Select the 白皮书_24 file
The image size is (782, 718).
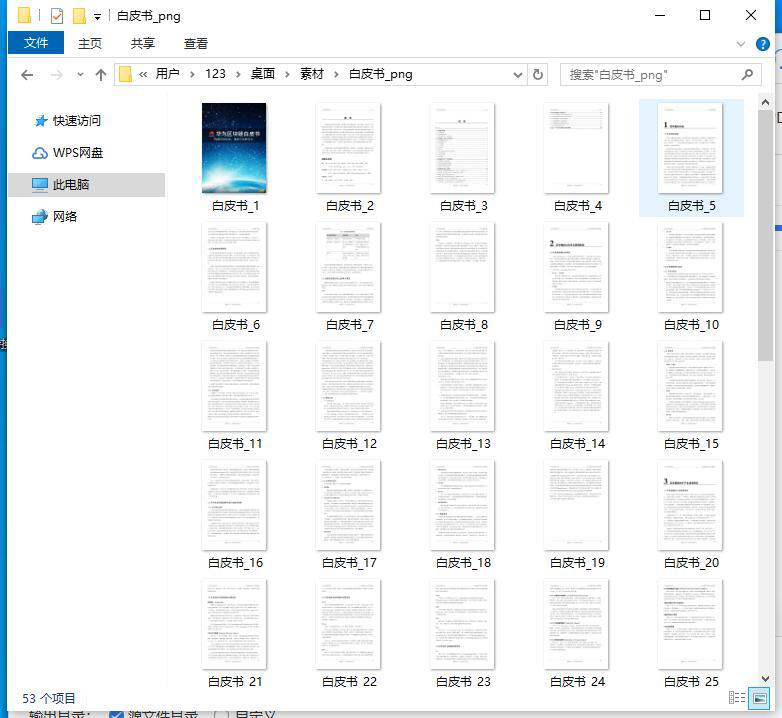pyautogui.click(x=577, y=633)
